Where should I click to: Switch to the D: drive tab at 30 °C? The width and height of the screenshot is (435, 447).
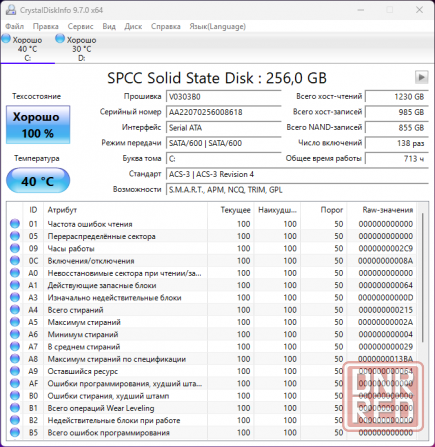pos(82,49)
